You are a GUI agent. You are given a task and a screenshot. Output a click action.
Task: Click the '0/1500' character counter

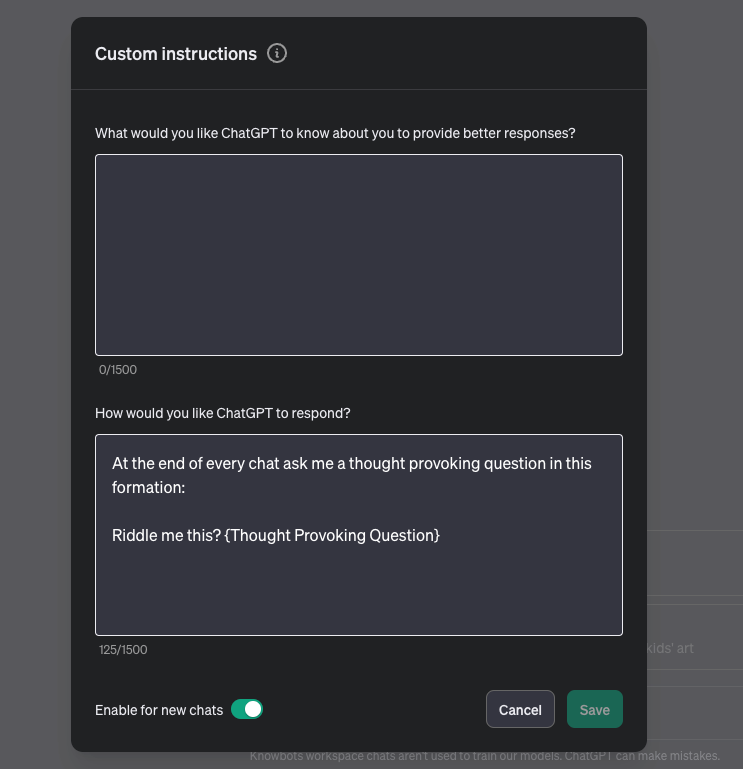pyautogui.click(x=118, y=370)
